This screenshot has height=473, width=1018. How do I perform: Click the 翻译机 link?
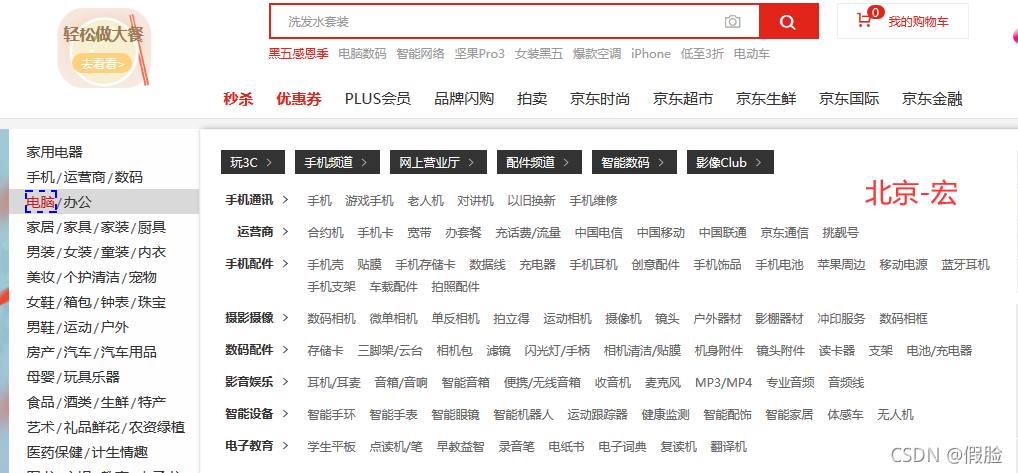[x=728, y=446]
